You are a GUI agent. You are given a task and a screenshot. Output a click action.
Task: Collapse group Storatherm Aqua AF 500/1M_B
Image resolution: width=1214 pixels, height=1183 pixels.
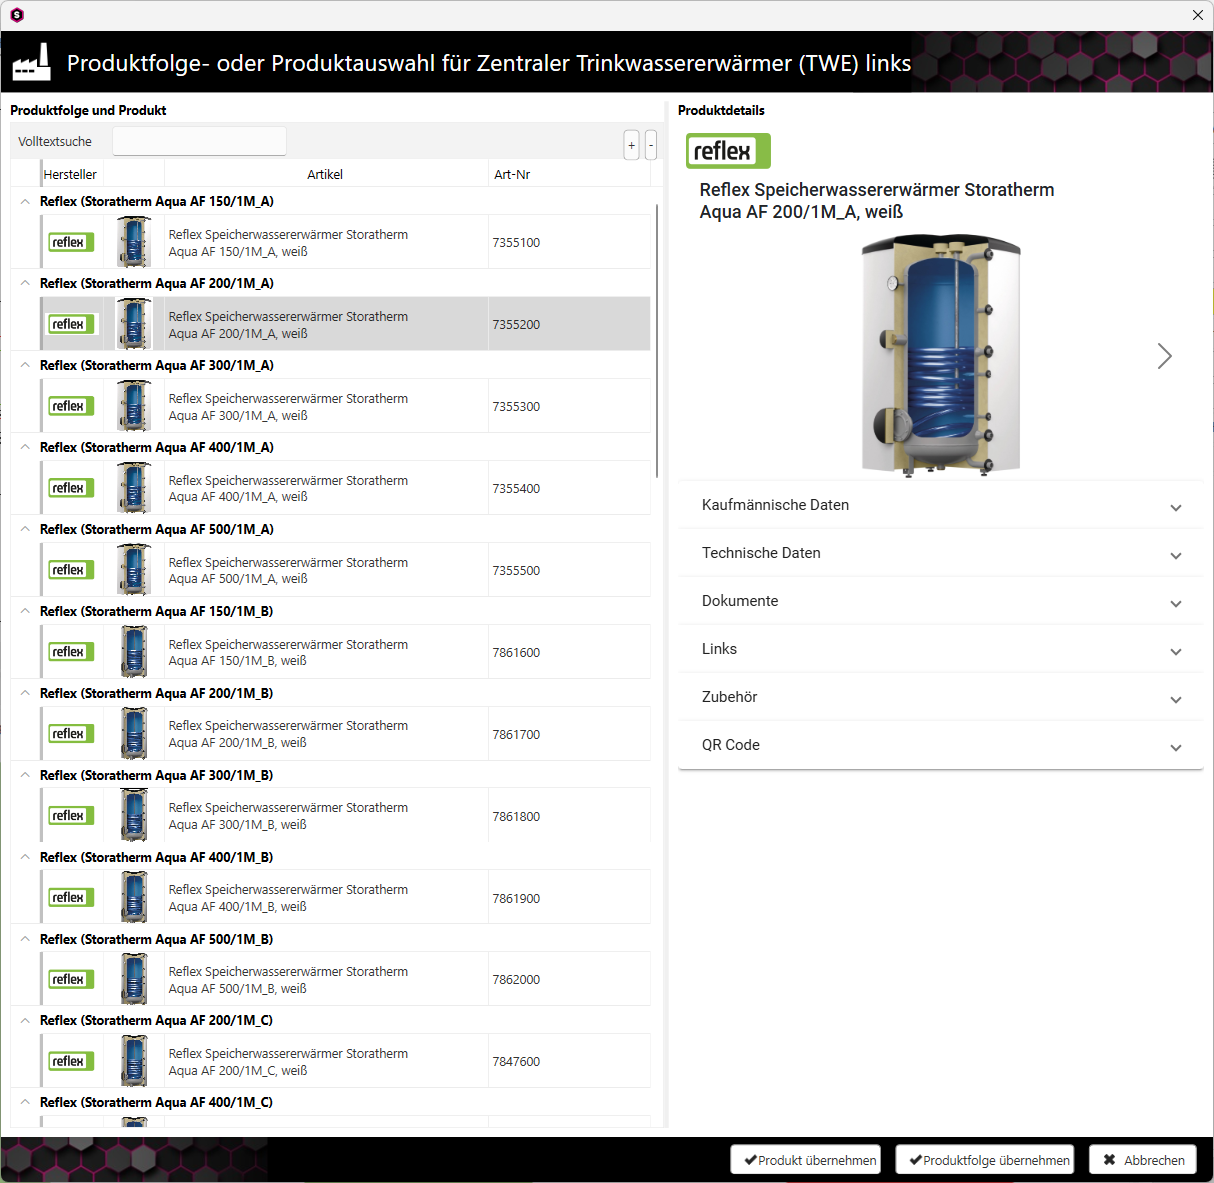(25, 939)
